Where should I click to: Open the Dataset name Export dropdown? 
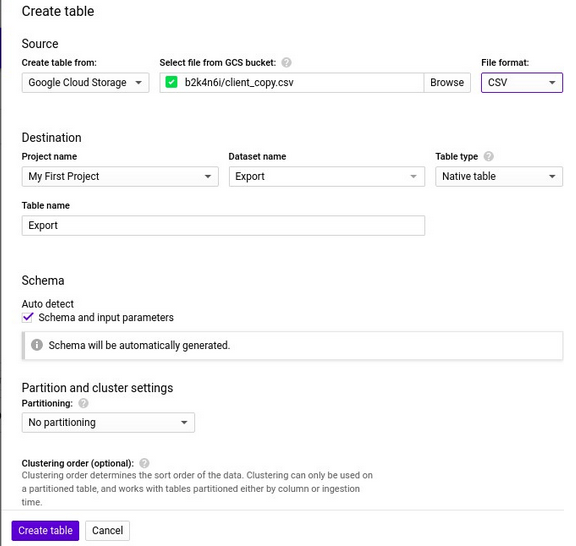(x=327, y=176)
